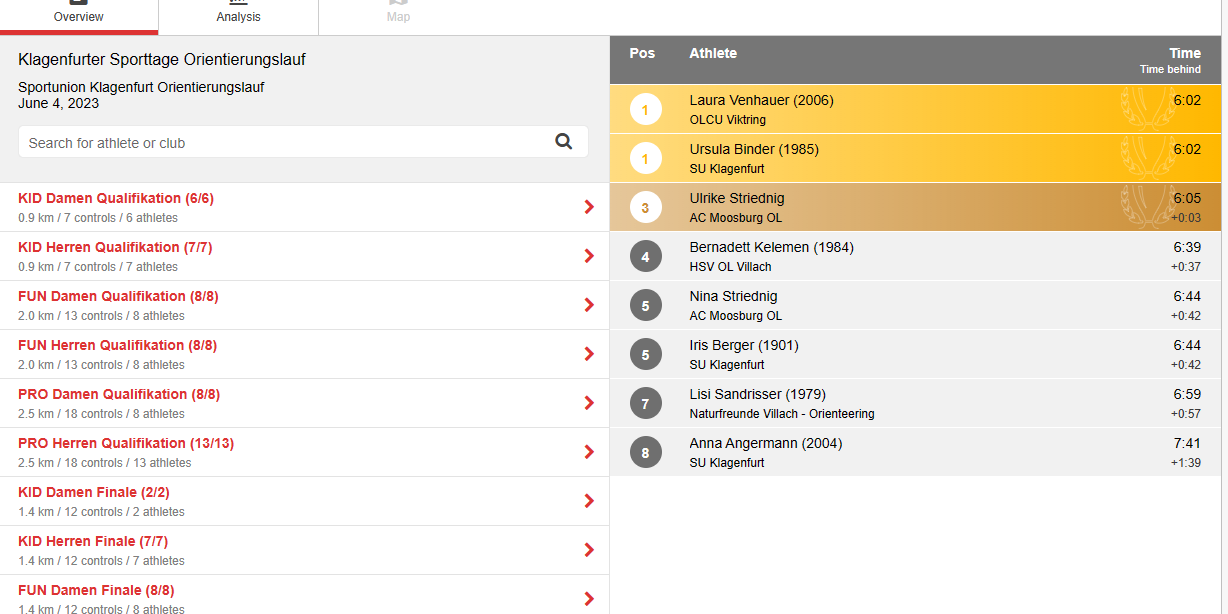Click position 1 badge for Laura Venhauer
This screenshot has height=614, width=1228.
tap(645, 109)
